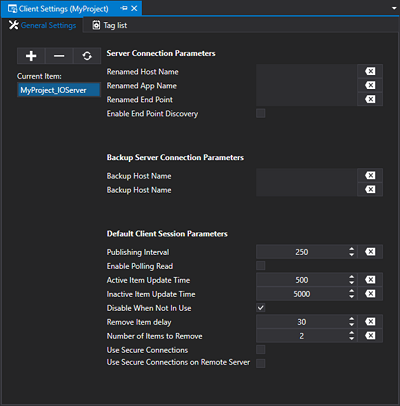Clear the Renamed App Name field
Screen dimensions: 400x406
pyautogui.click(x=370, y=85)
